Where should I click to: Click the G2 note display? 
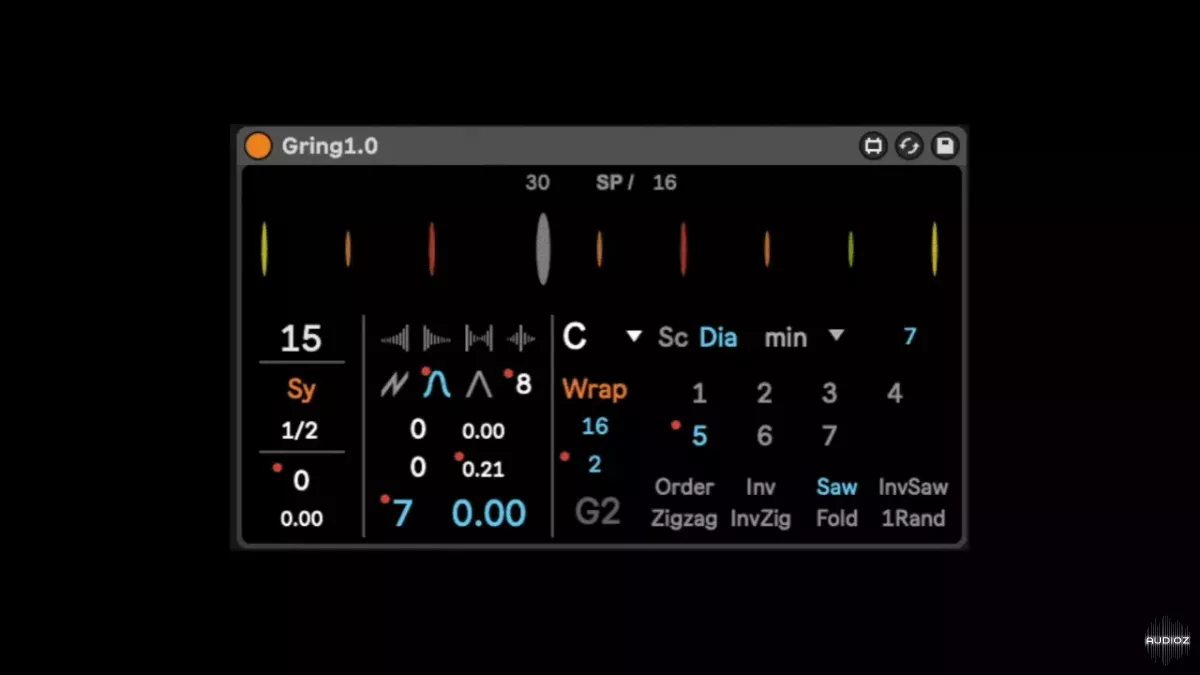598,511
